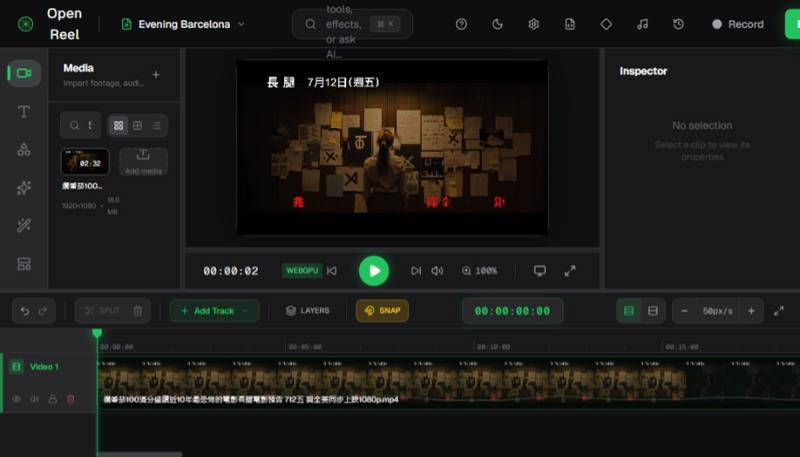800x457 pixels.
Task: Click the Open Reel logo icon
Action: pyautogui.click(x=26, y=24)
